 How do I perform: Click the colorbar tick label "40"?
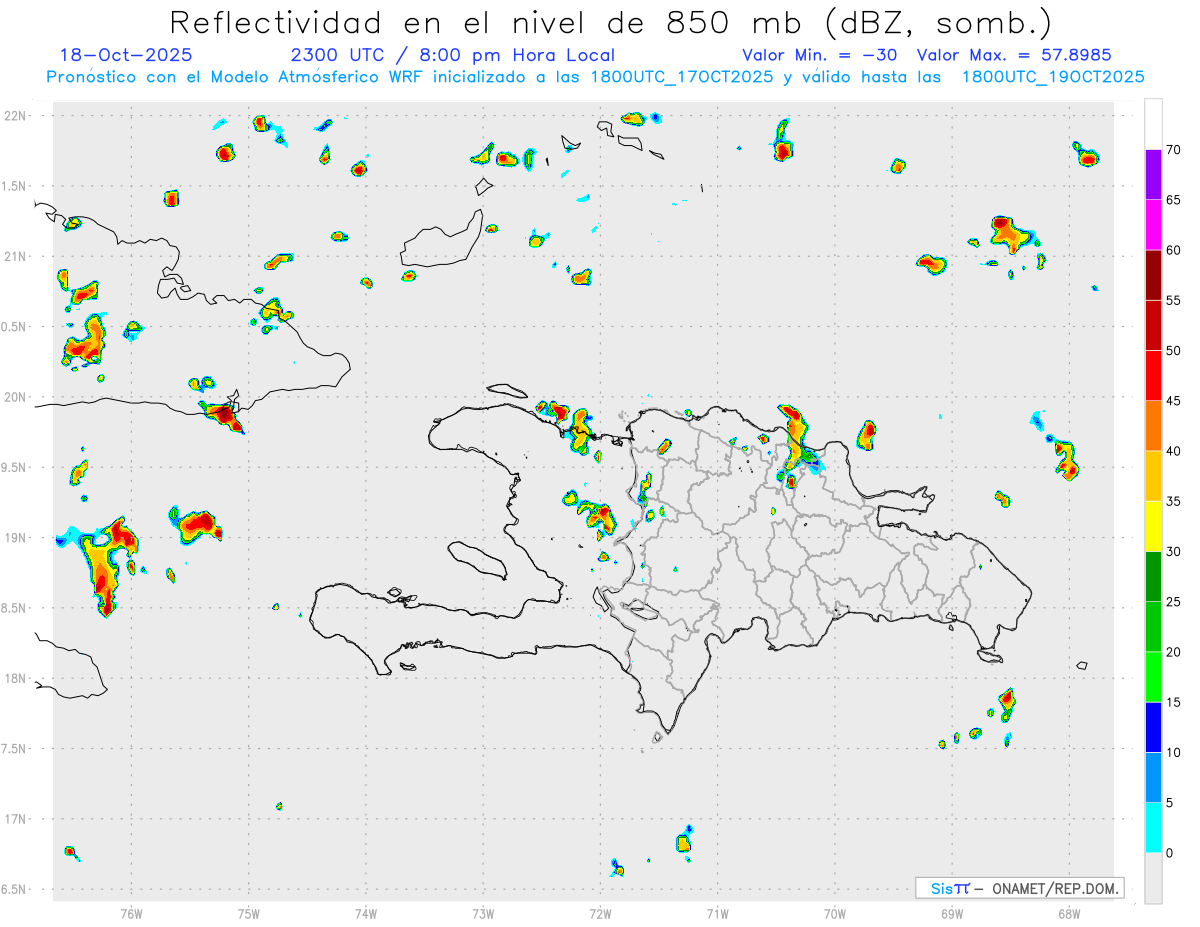[x=1173, y=451]
